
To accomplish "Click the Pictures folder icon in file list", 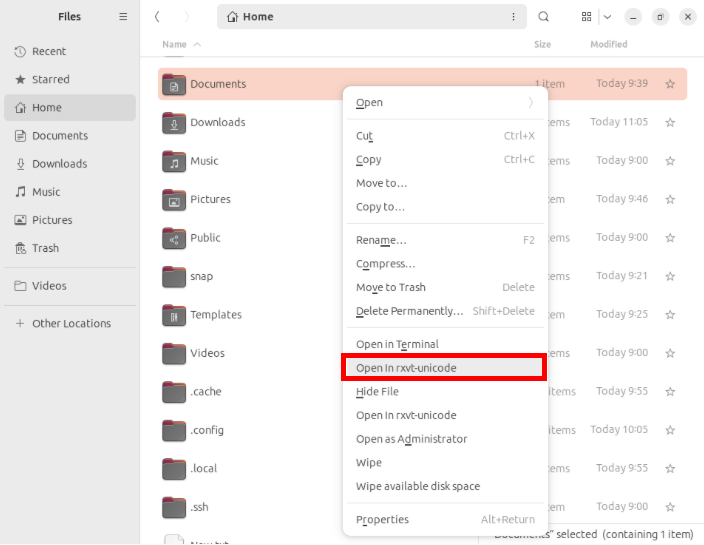I will [x=174, y=200].
